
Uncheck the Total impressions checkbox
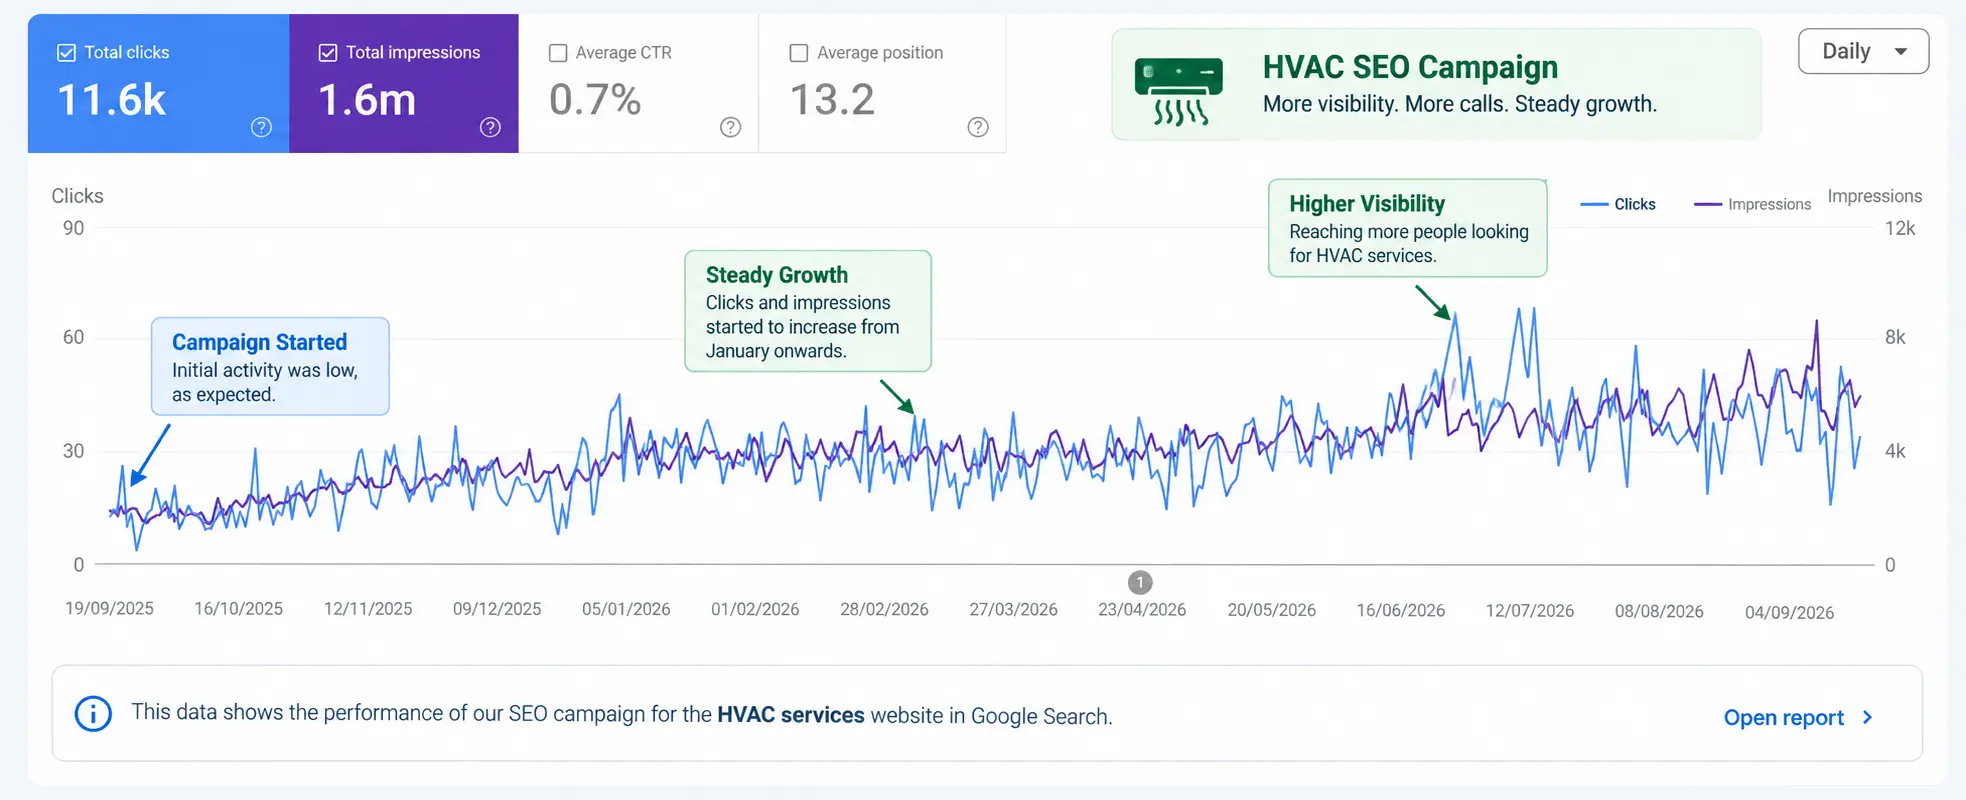pos(328,53)
